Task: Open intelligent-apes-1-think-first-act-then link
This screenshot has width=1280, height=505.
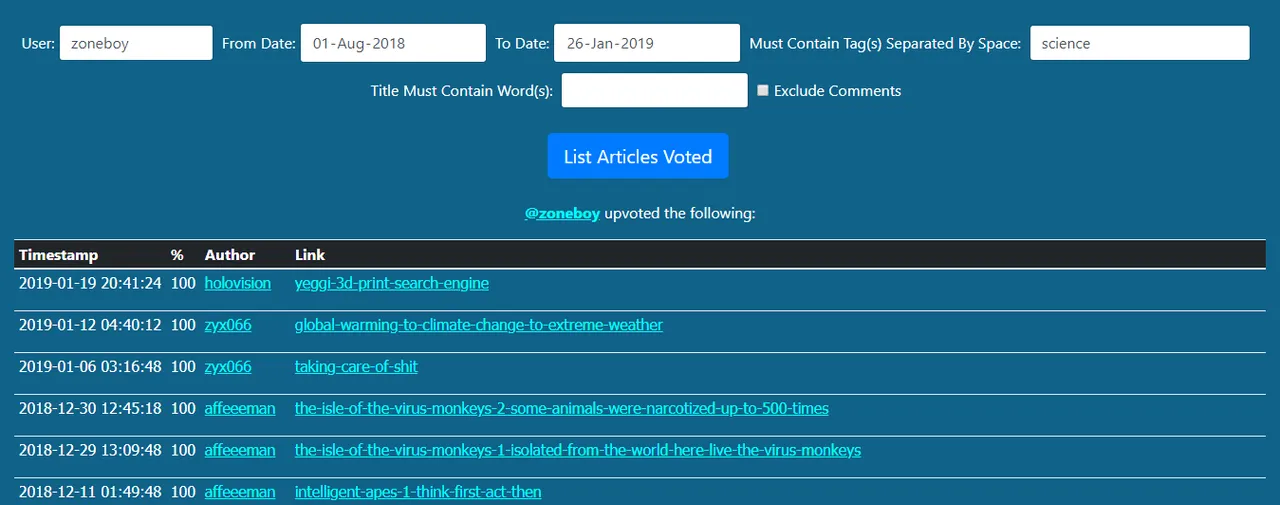Action: point(418,492)
